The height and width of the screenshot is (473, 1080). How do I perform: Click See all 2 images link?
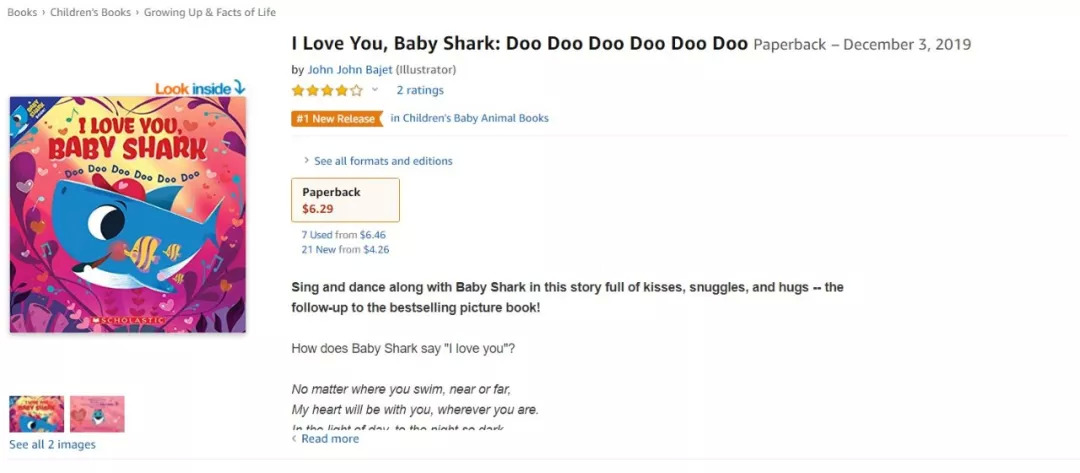(52, 444)
